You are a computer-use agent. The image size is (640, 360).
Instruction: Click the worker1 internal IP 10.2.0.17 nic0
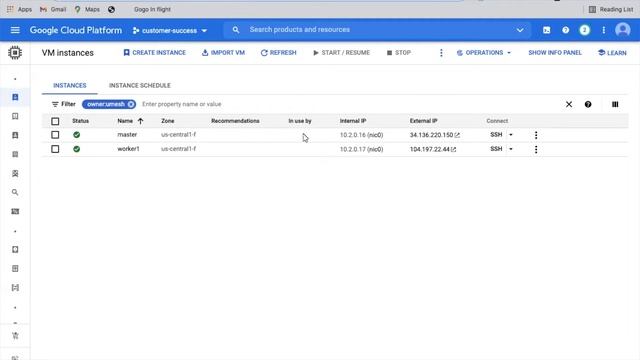pos(361,149)
